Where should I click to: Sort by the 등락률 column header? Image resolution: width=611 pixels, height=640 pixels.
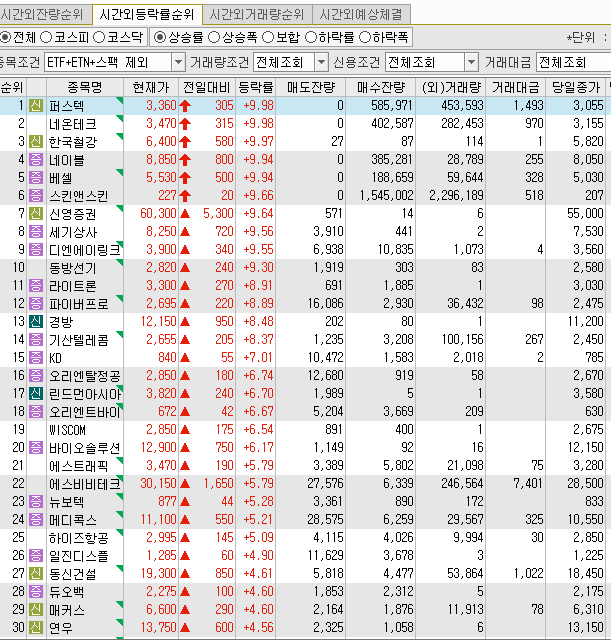[256, 87]
